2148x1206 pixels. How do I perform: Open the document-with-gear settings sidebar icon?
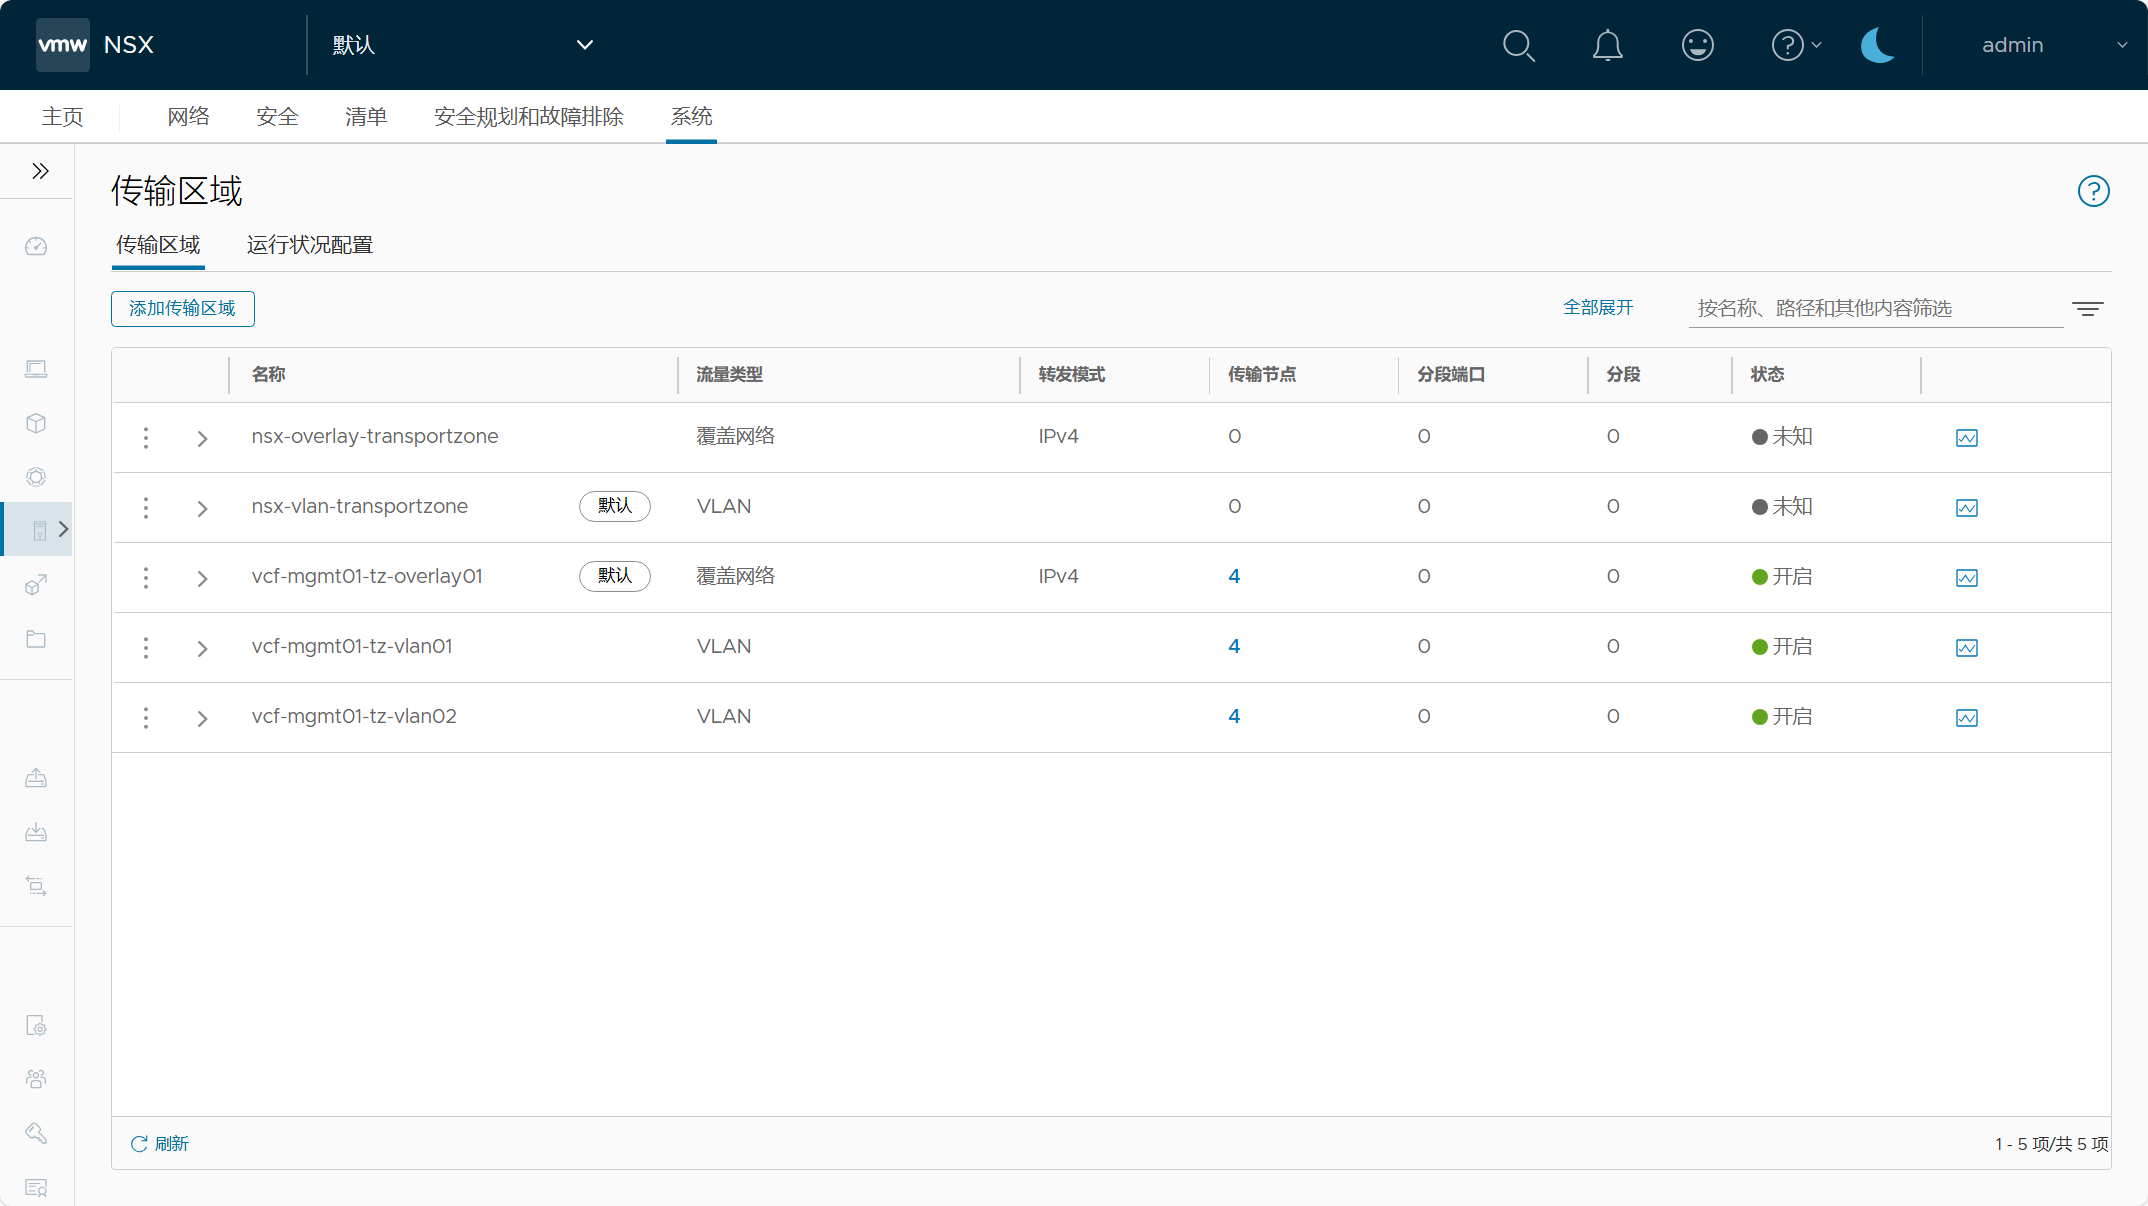36,1025
